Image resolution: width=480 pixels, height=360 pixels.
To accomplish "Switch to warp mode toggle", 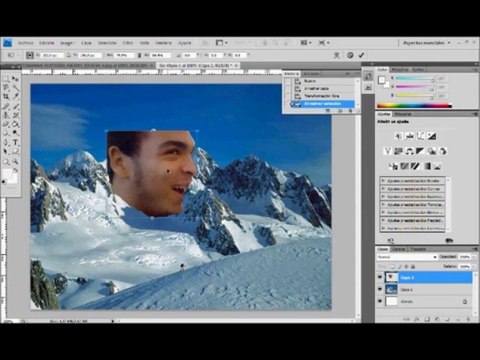I will click(337, 55).
